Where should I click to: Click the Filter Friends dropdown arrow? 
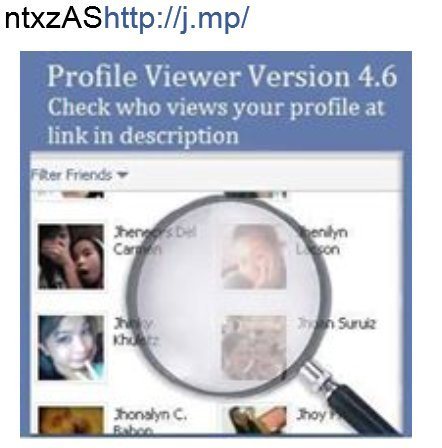122,175
